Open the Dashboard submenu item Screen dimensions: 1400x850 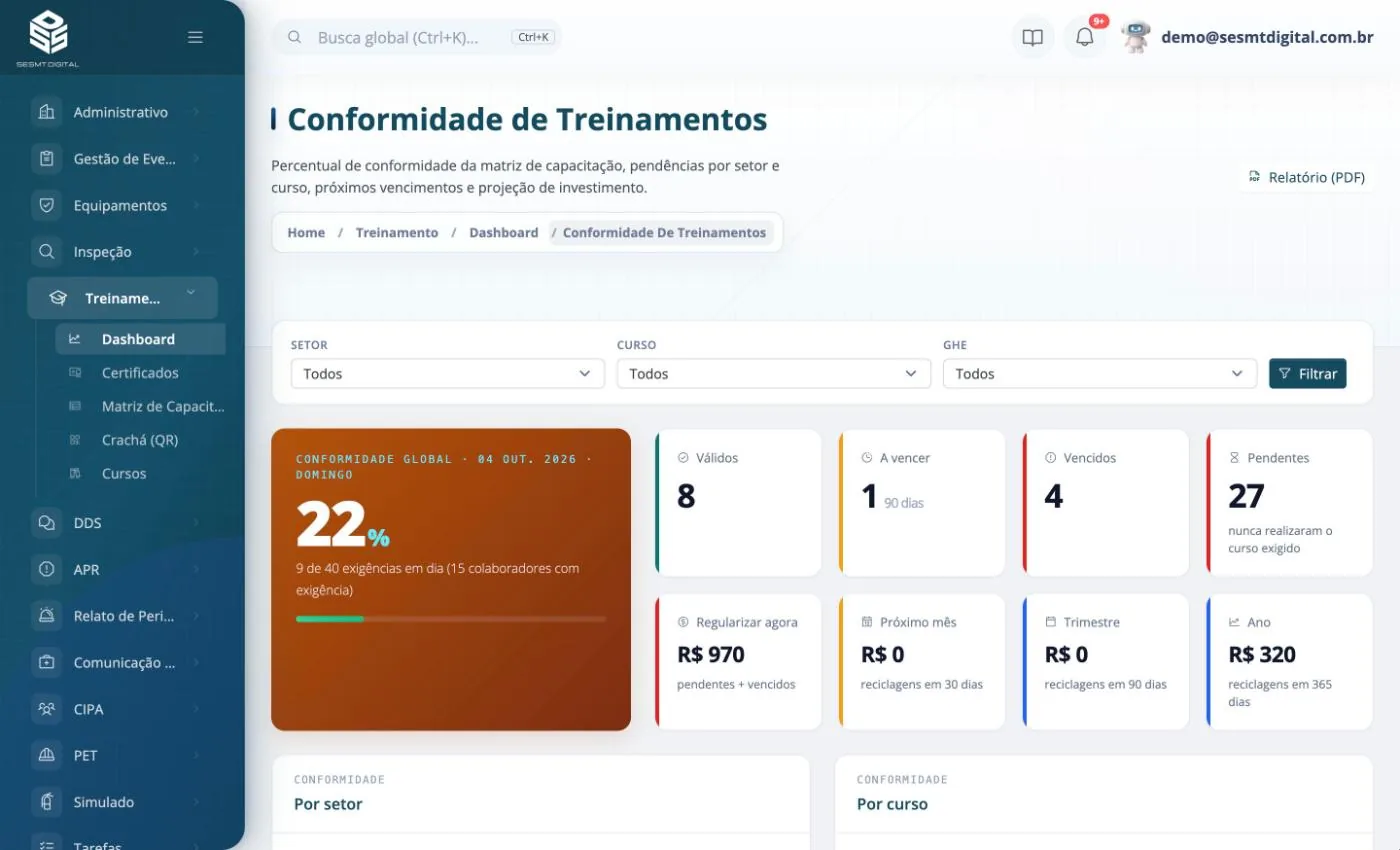click(141, 339)
